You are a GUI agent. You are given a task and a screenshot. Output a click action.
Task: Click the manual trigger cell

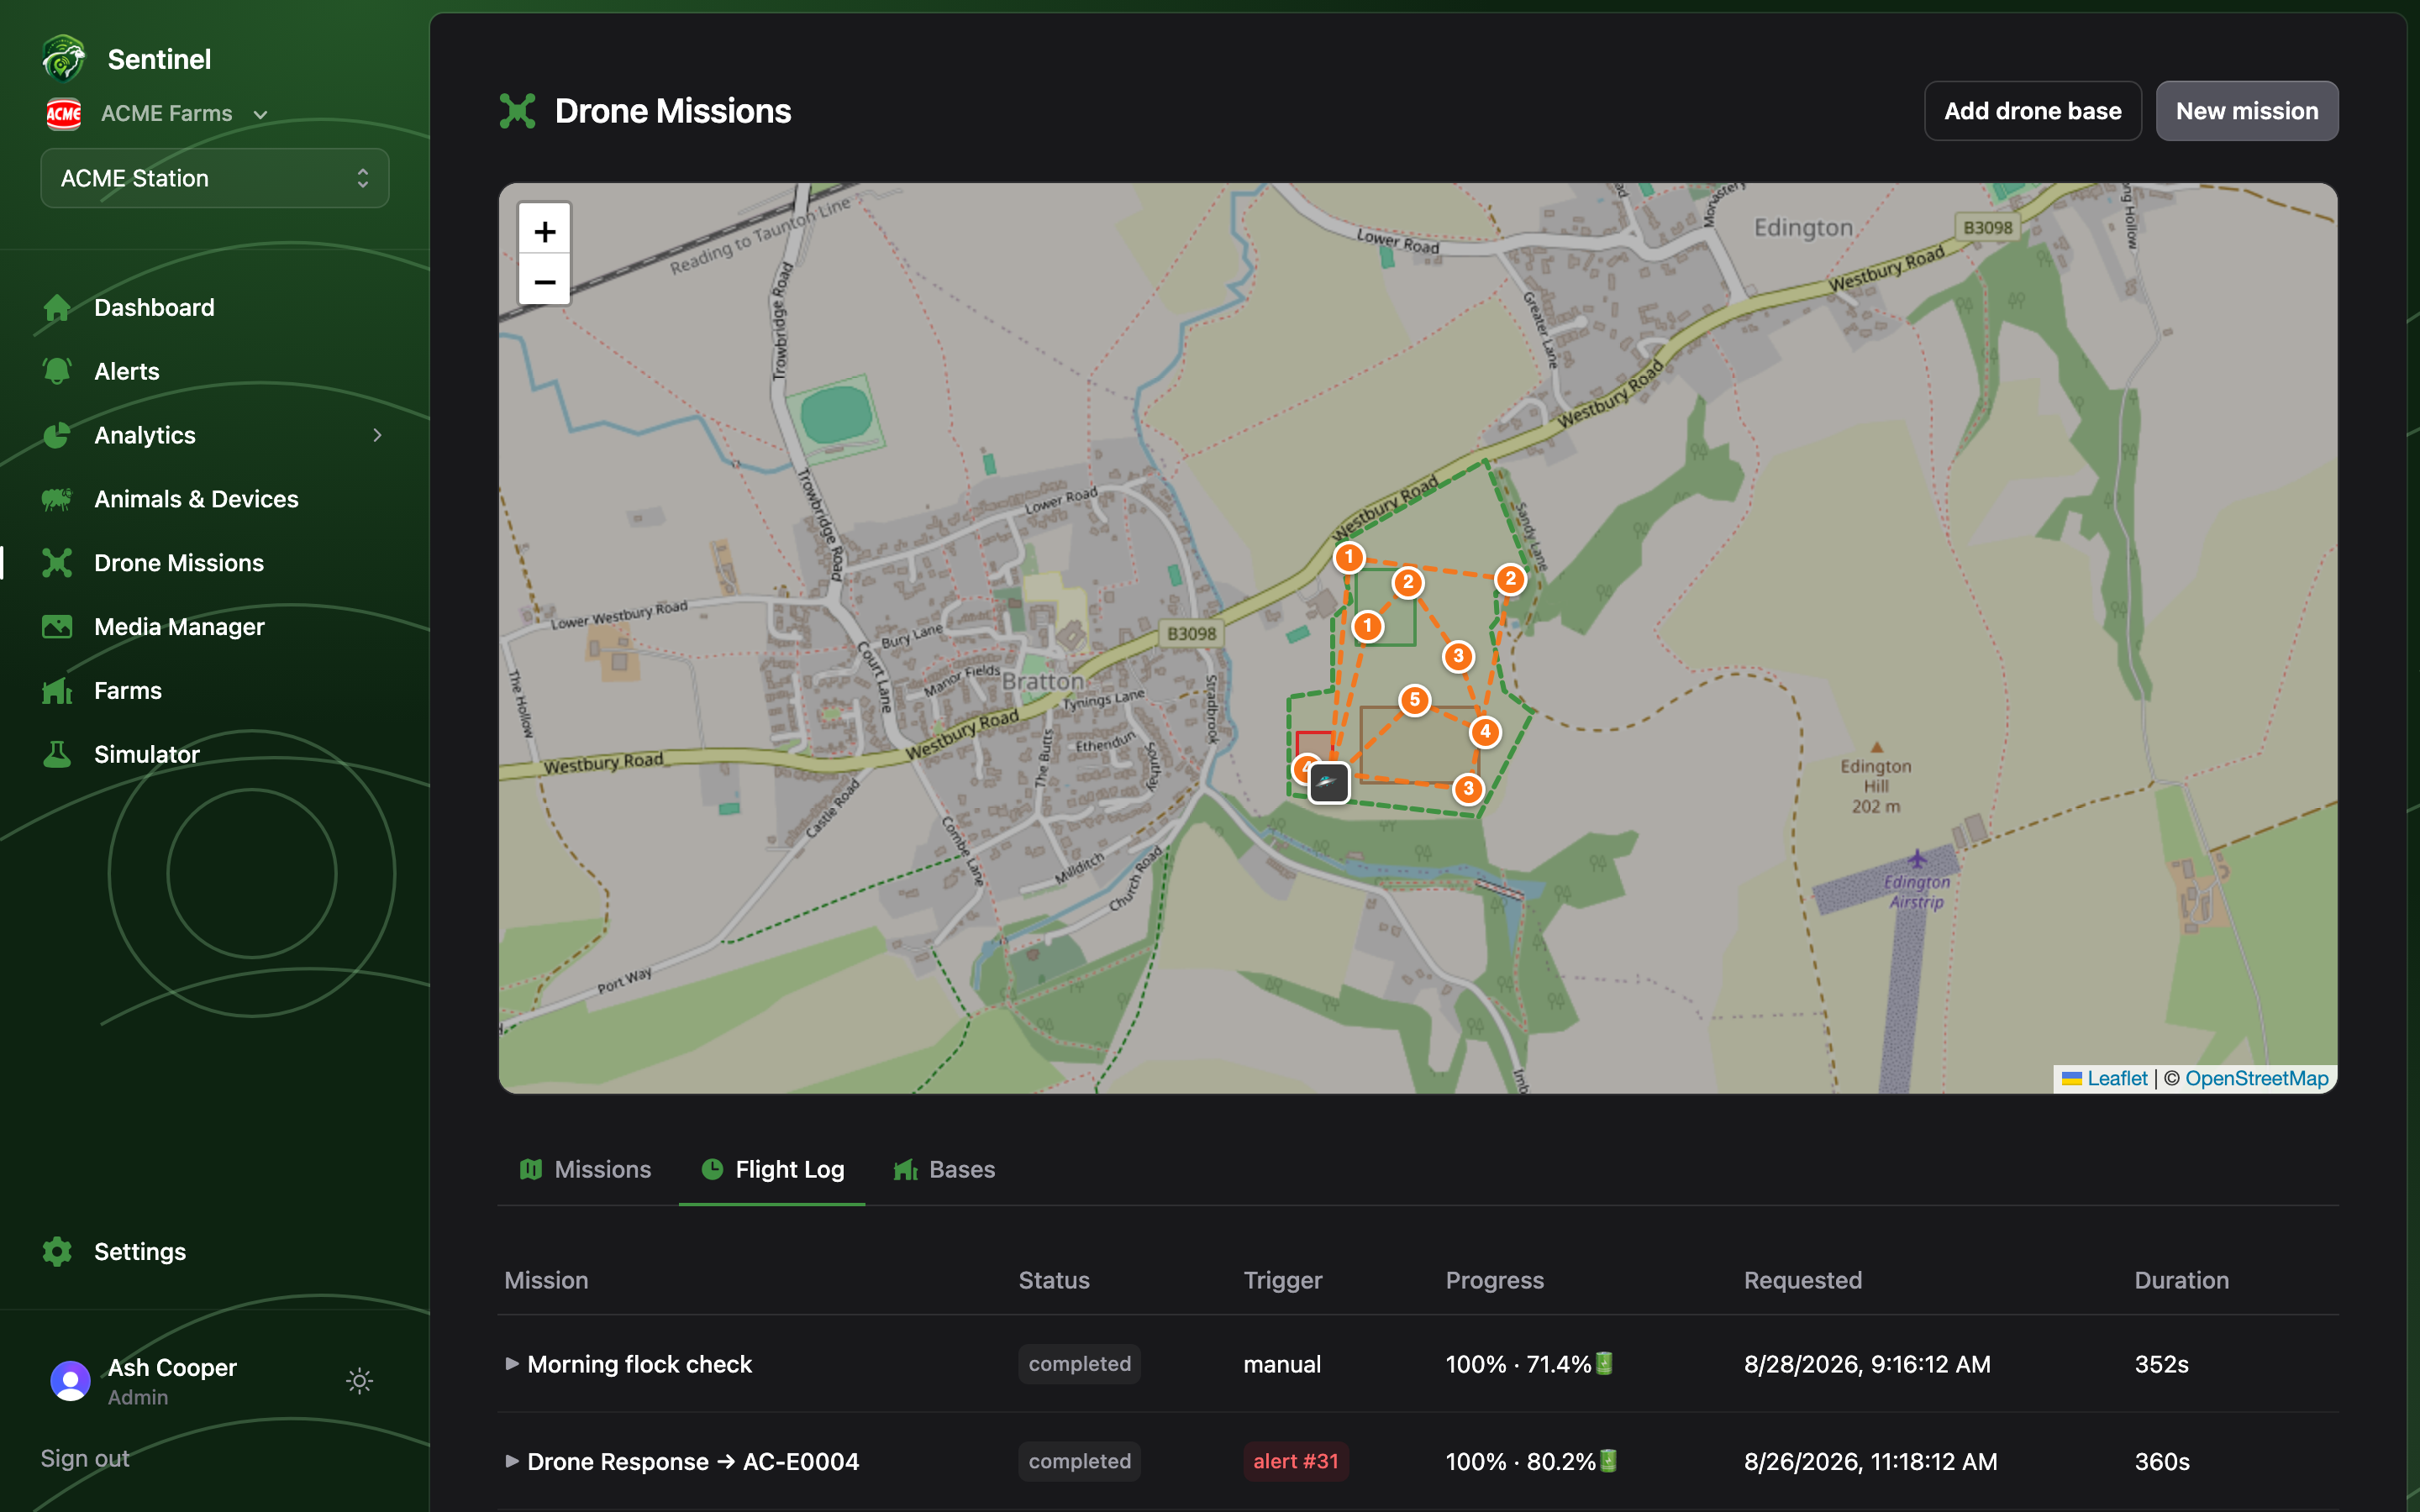pos(1282,1364)
